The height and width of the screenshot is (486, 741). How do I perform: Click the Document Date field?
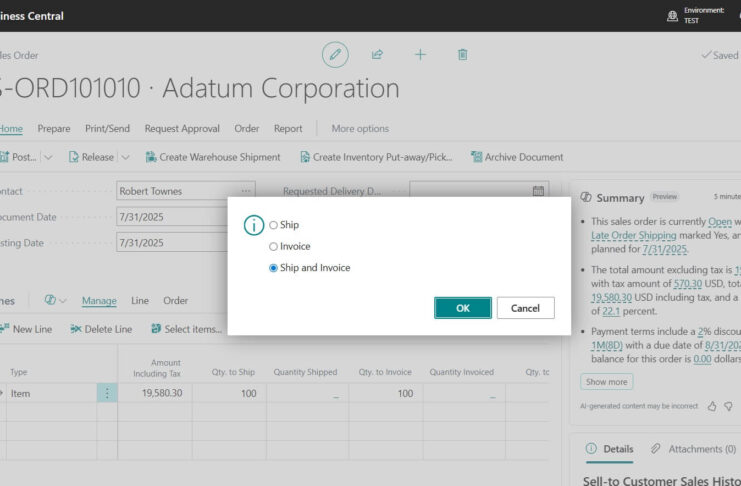pos(172,217)
